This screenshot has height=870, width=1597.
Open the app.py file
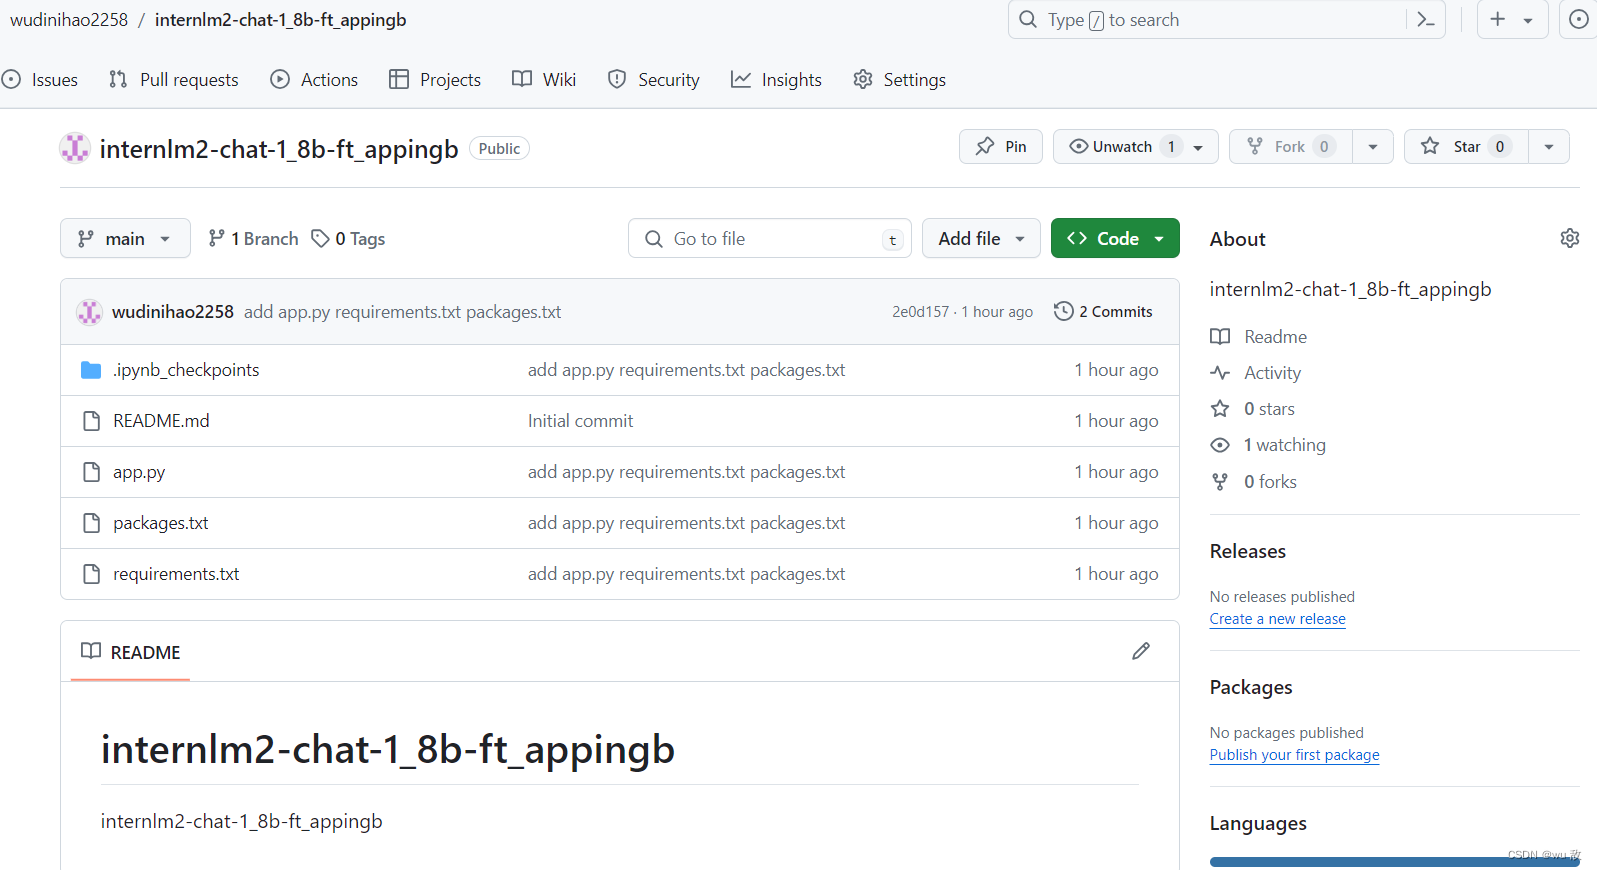coord(139,472)
